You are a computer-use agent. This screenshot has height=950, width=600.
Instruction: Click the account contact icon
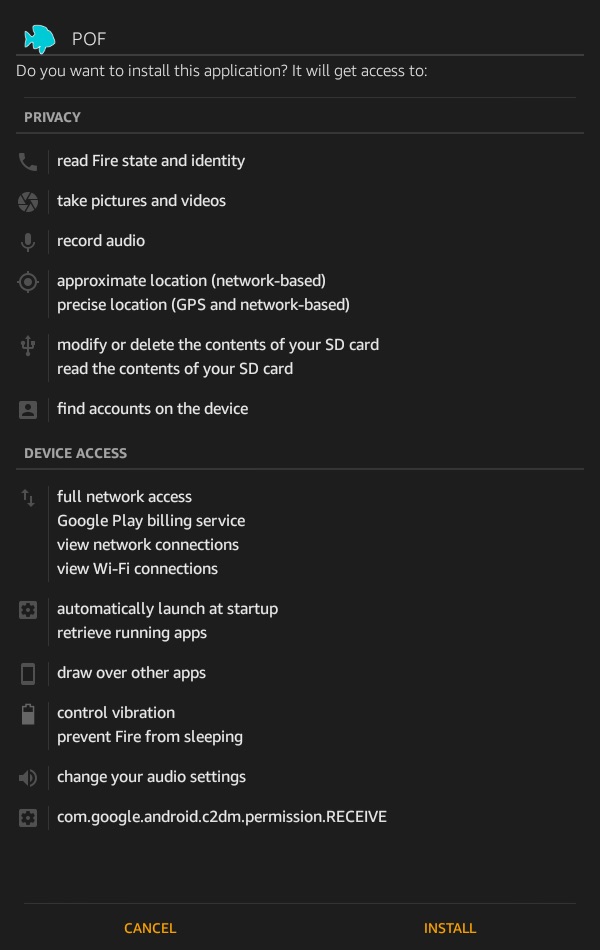coord(28,410)
